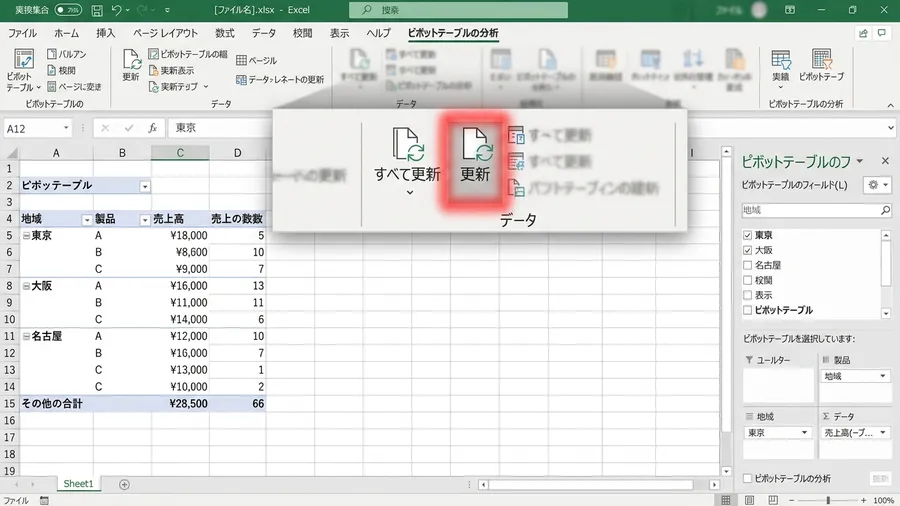Choose ページに変更 in the ribbon

(74, 87)
